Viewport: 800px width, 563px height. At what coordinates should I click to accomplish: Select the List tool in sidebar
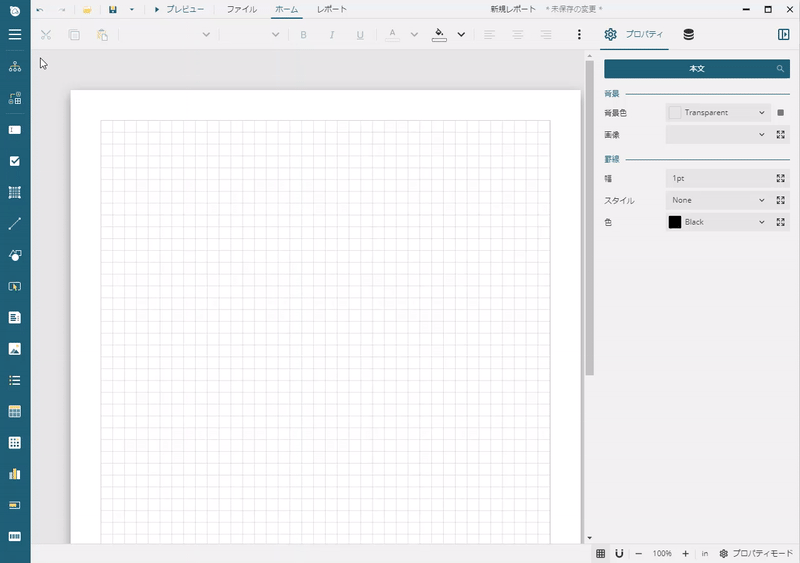click(15, 380)
